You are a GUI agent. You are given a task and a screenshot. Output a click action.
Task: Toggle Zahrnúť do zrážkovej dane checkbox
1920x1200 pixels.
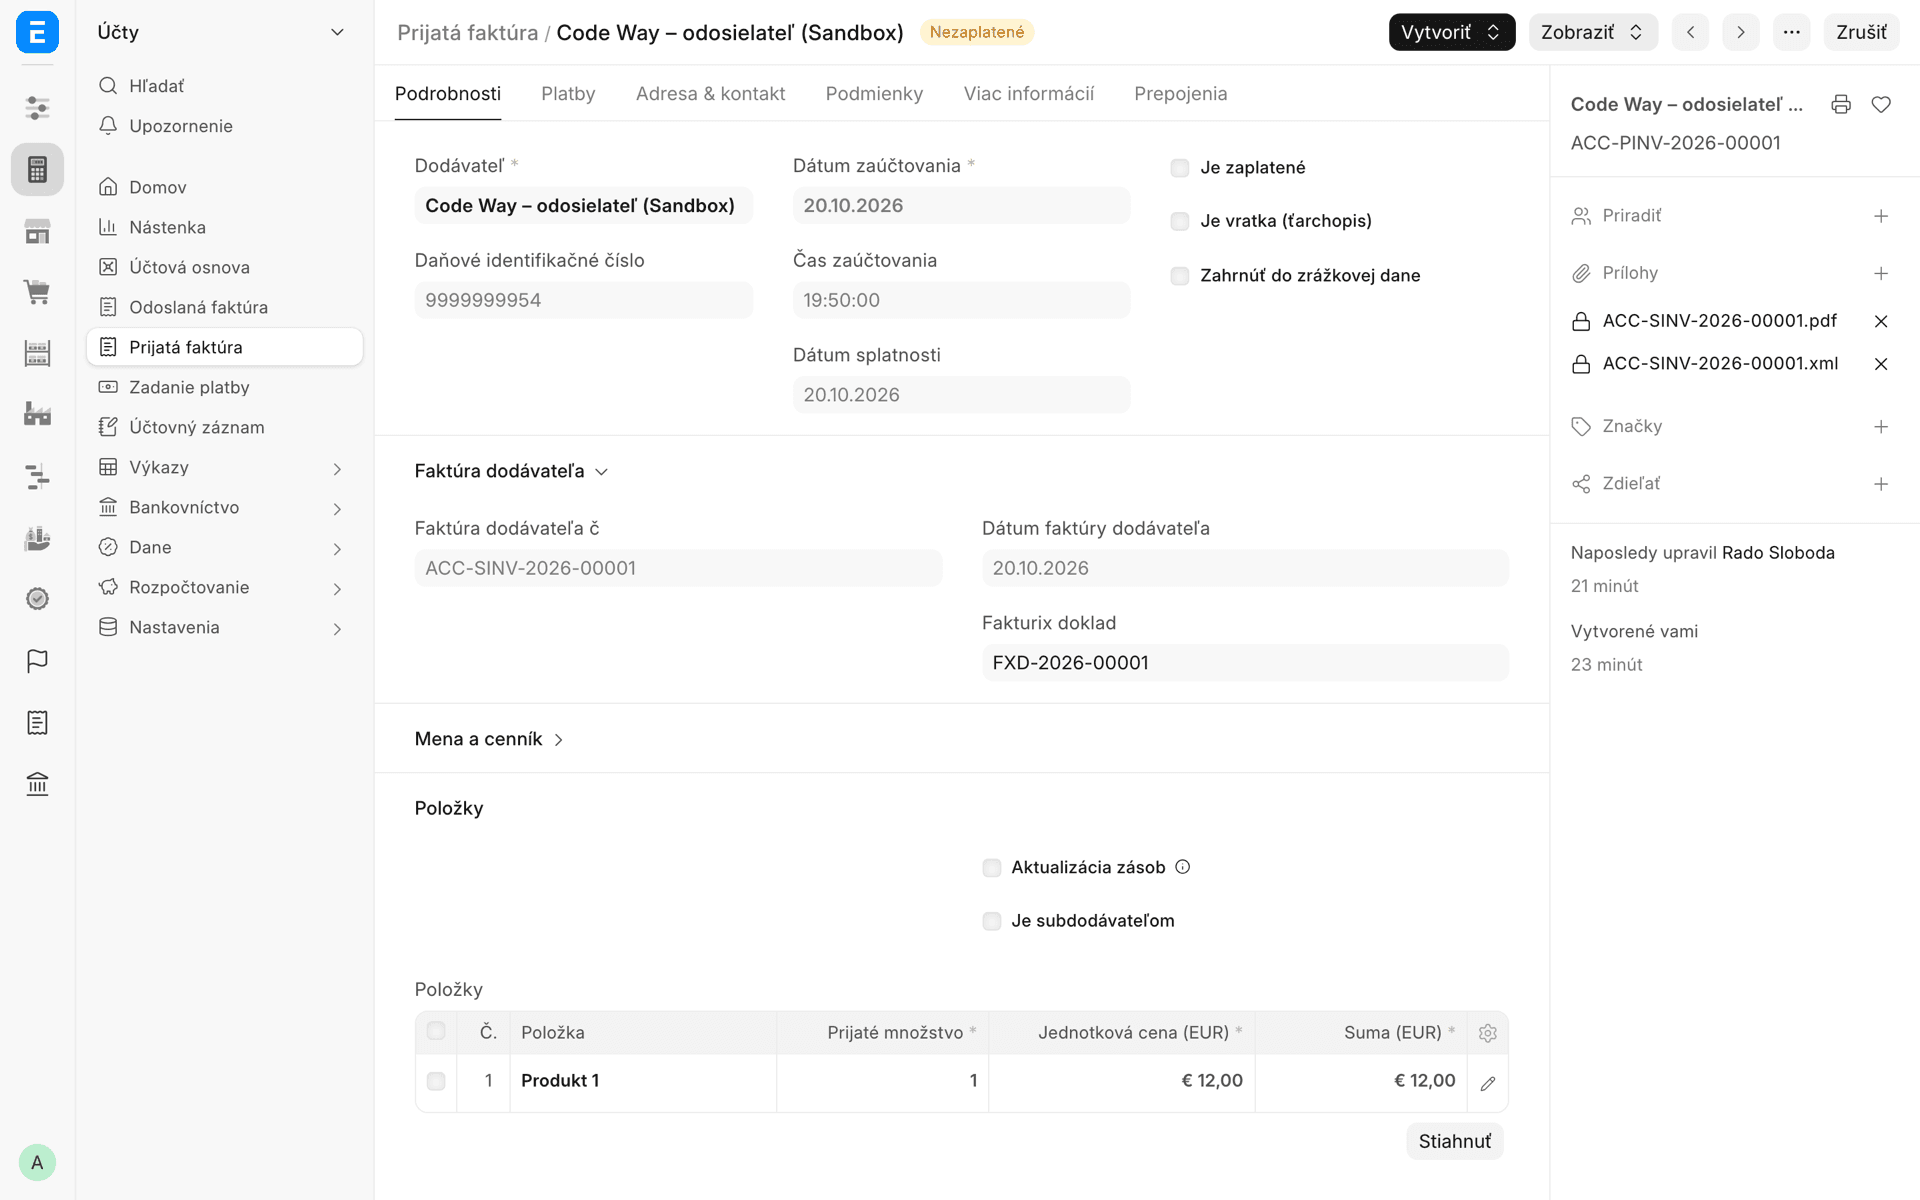tap(1180, 276)
